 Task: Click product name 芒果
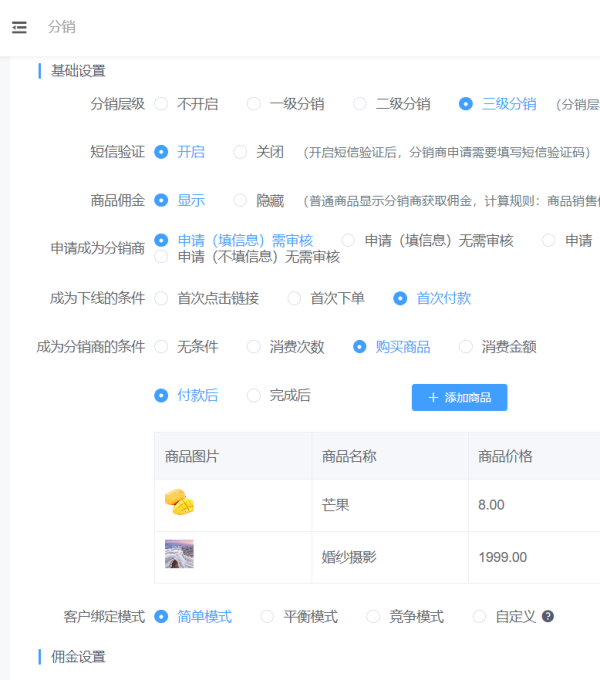(x=336, y=505)
